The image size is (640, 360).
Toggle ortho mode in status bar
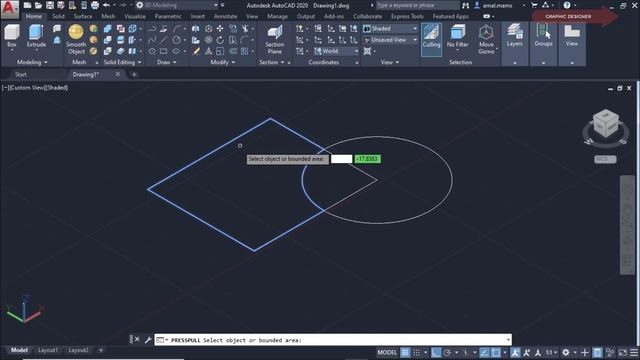(436, 352)
